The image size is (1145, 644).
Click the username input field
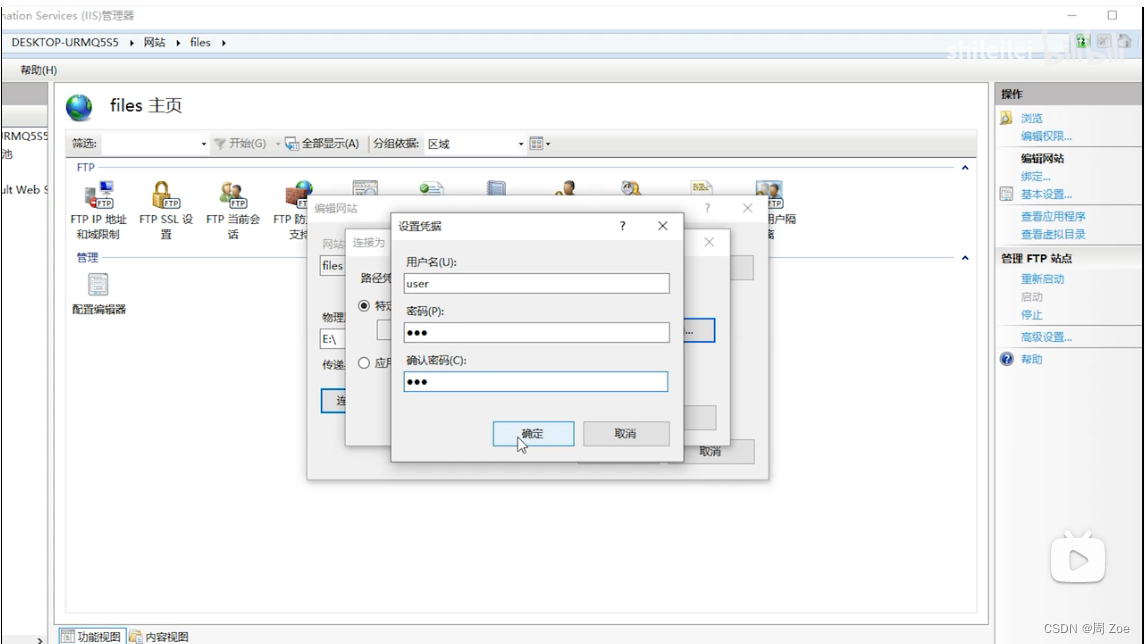pos(536,283)
